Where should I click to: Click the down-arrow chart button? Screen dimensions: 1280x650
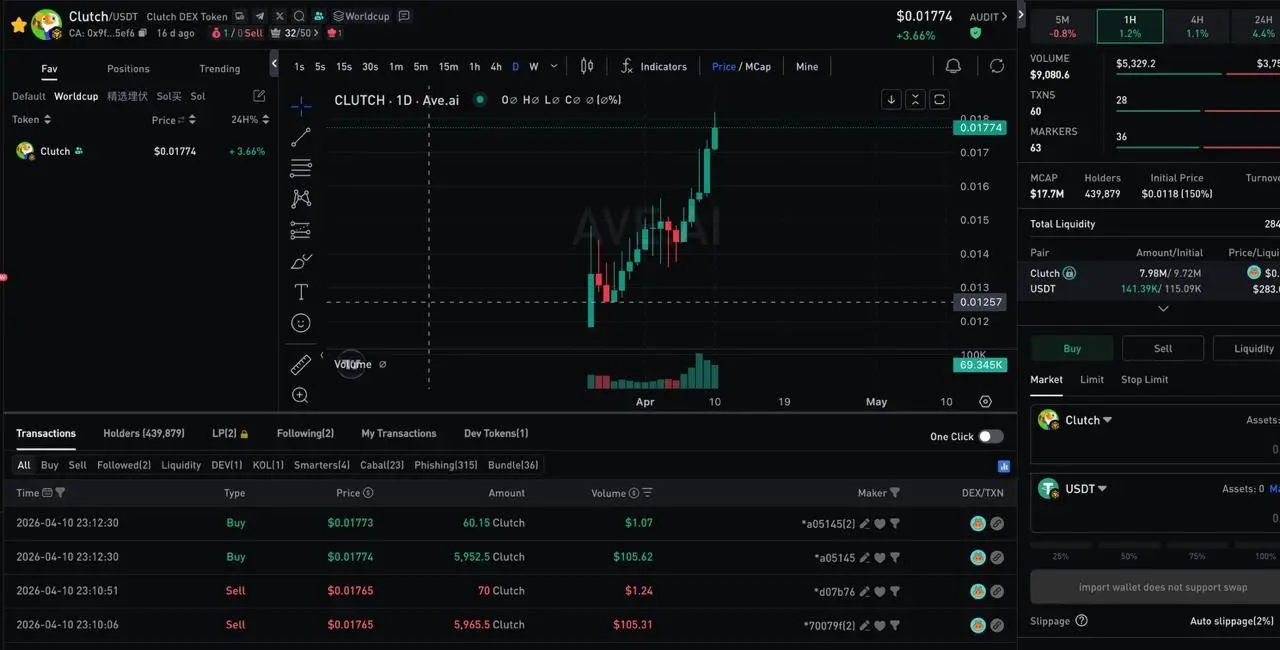click(x=891, y=99)
